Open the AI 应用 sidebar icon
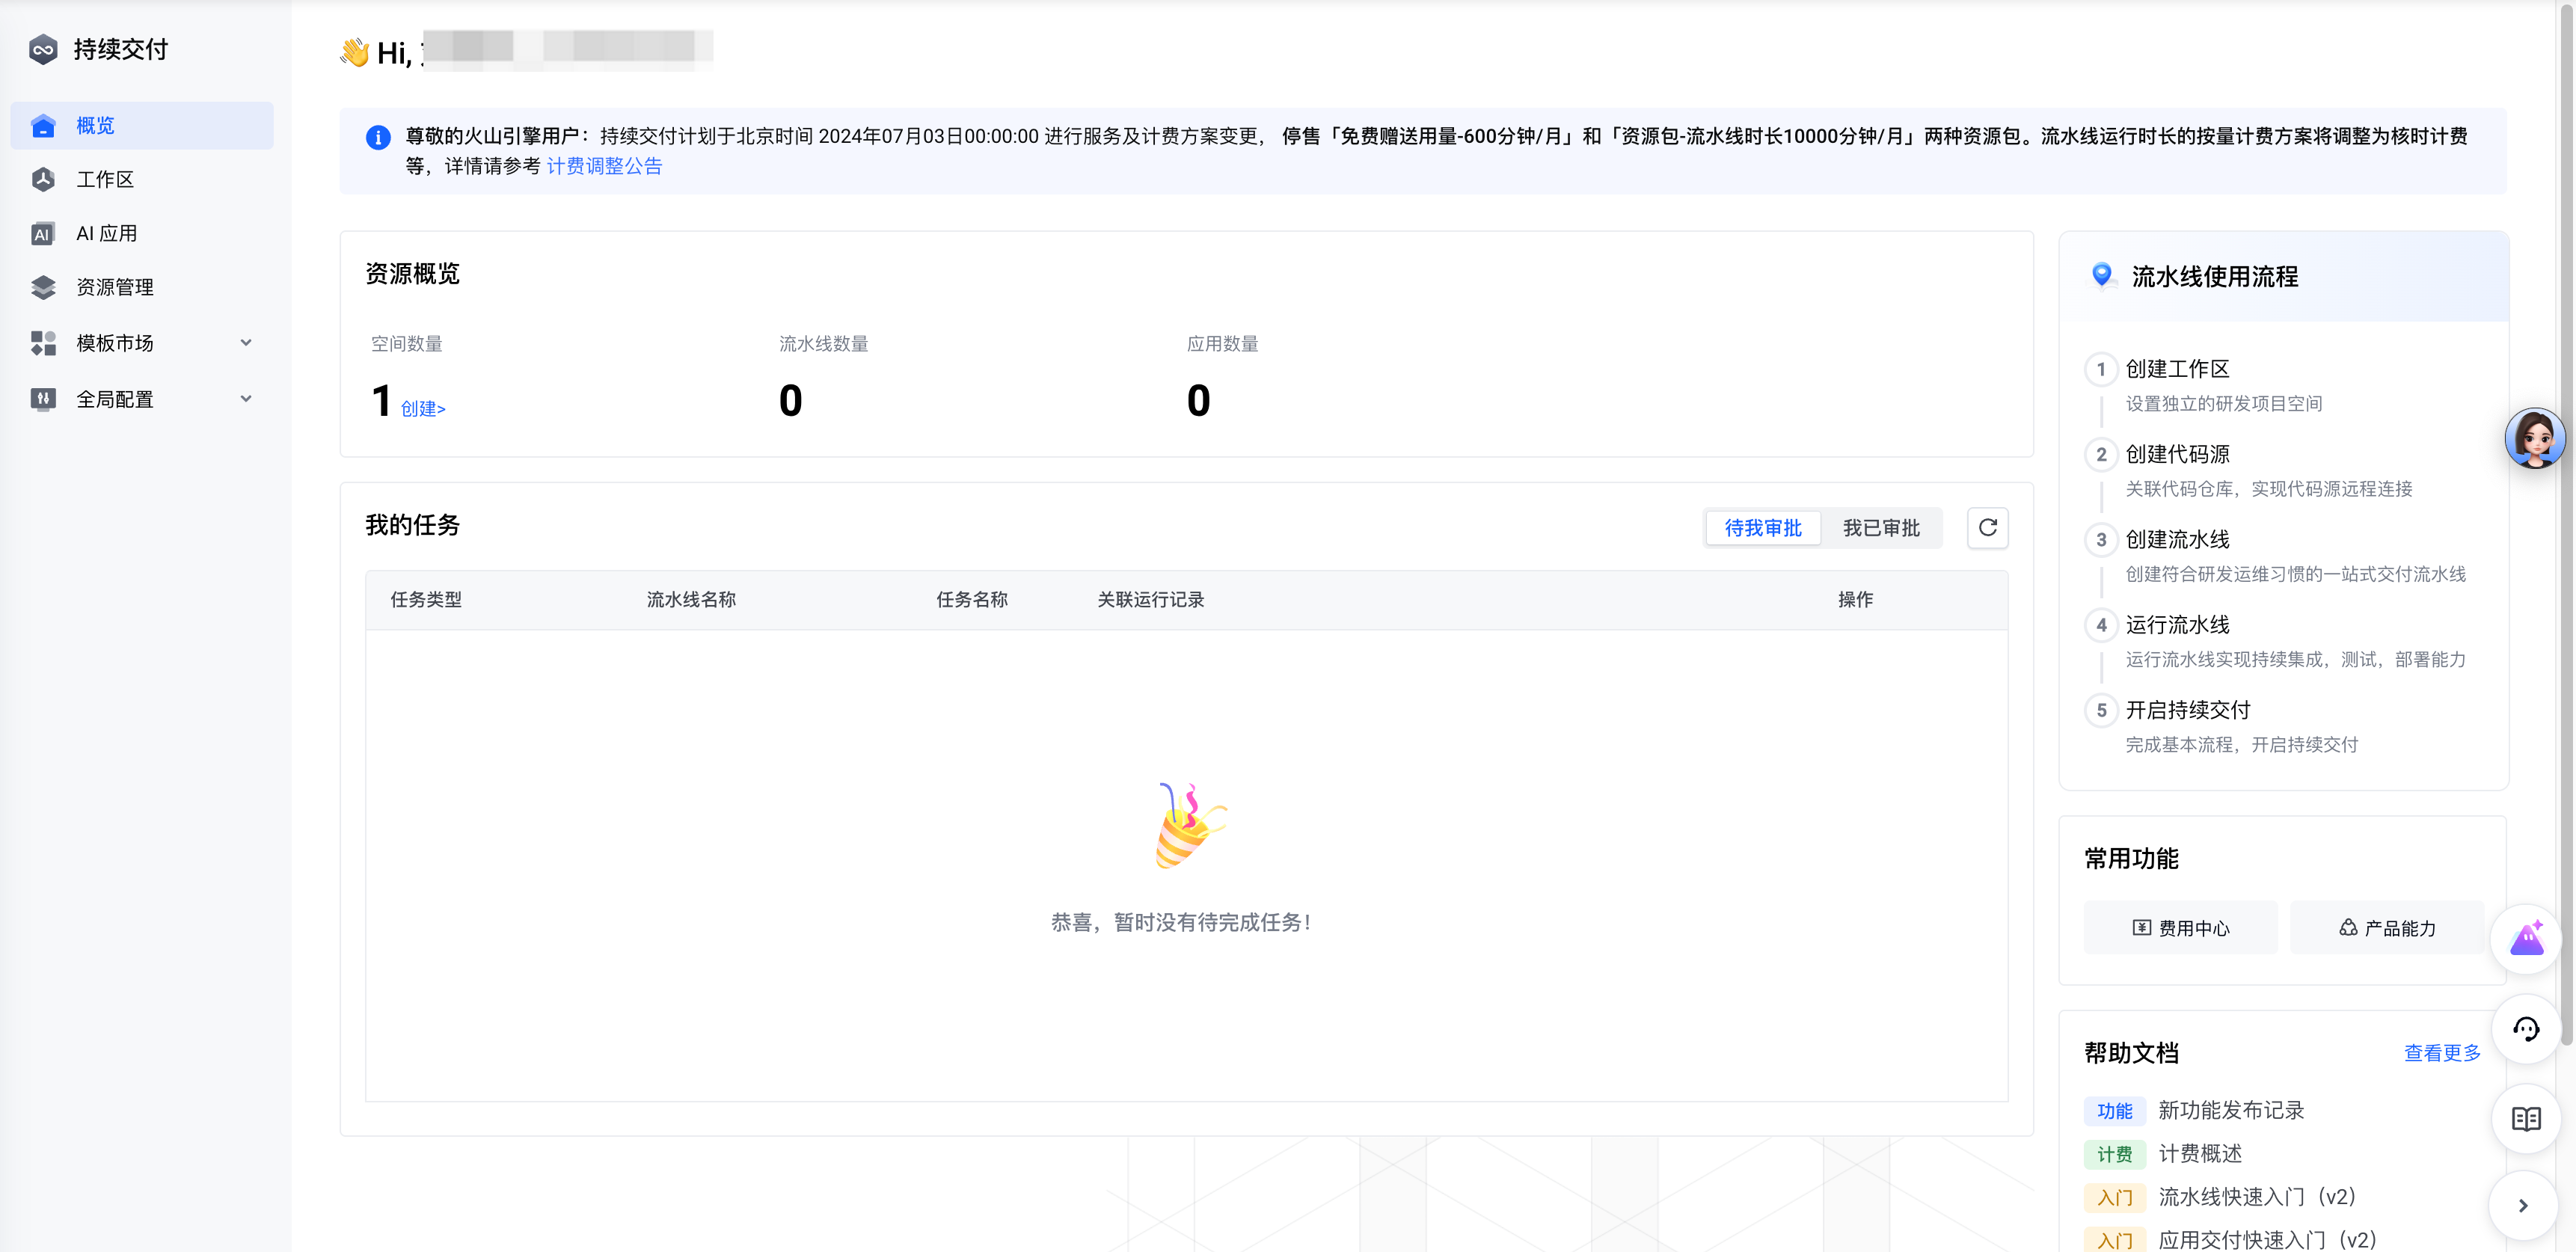 (x=43, y=233)
